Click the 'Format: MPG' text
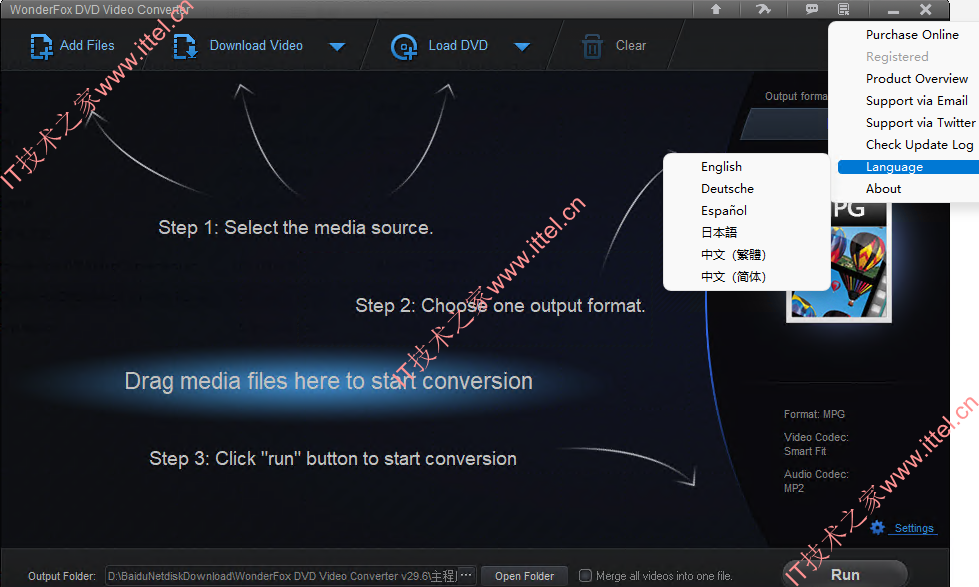Viewport: 979px width, 587px height. (814, 414)
